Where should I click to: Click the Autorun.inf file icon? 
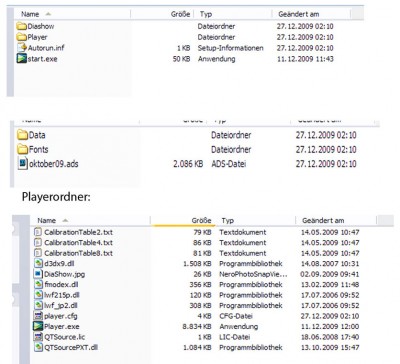22,48
